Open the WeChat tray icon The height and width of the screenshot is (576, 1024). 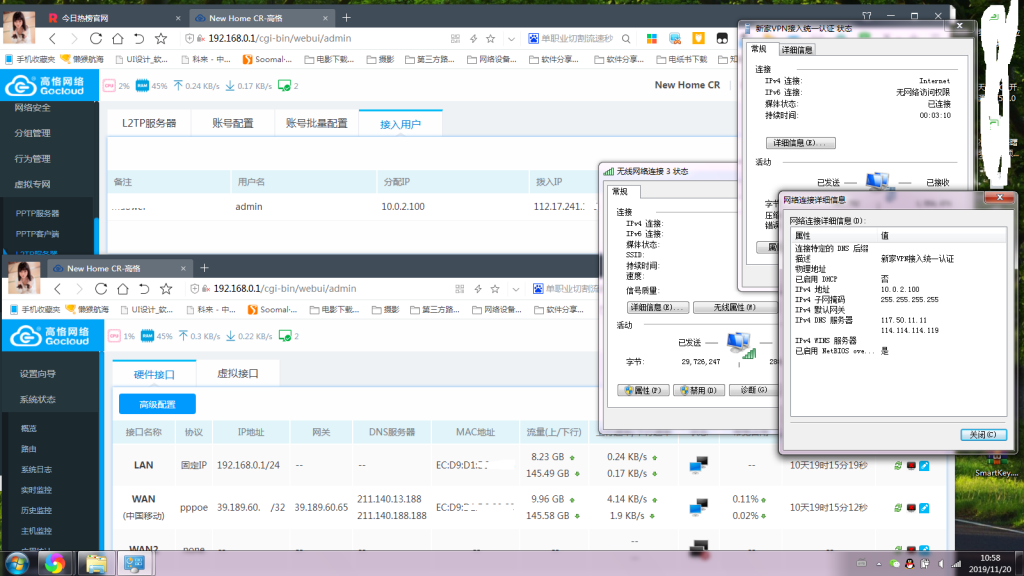tap(895, 564)
